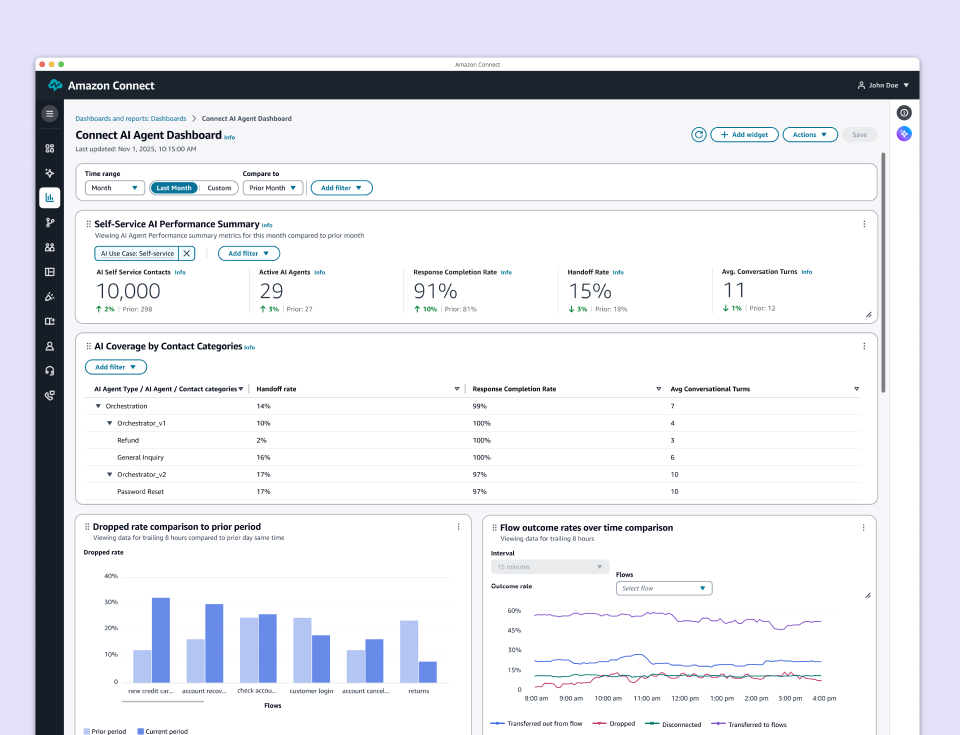Viewport: 960px width, 735px height.
Task: Open the John Doe account menu
Action: point(879,85)
